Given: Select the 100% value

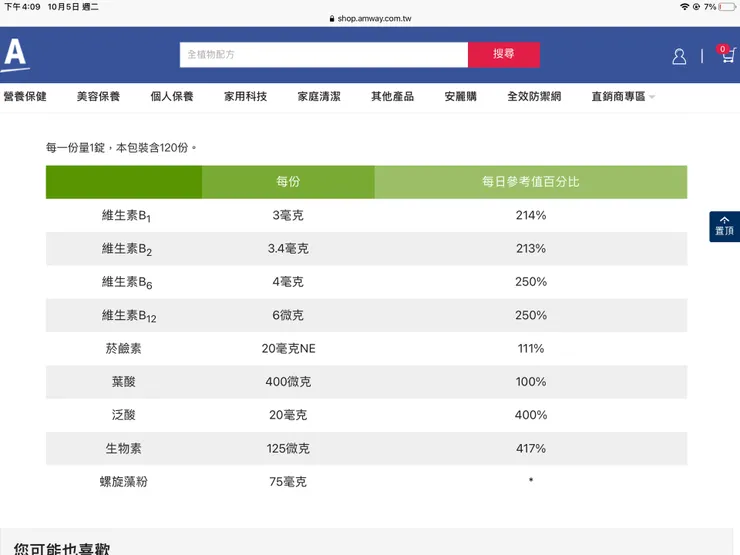Looking at the screenshot, I should click(x=531, y=381).
